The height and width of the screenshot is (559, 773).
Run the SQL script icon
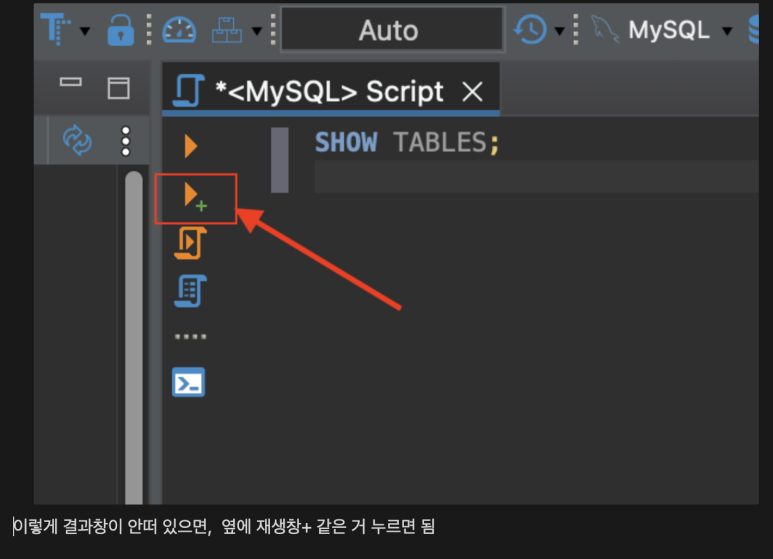tap(190, 243)
